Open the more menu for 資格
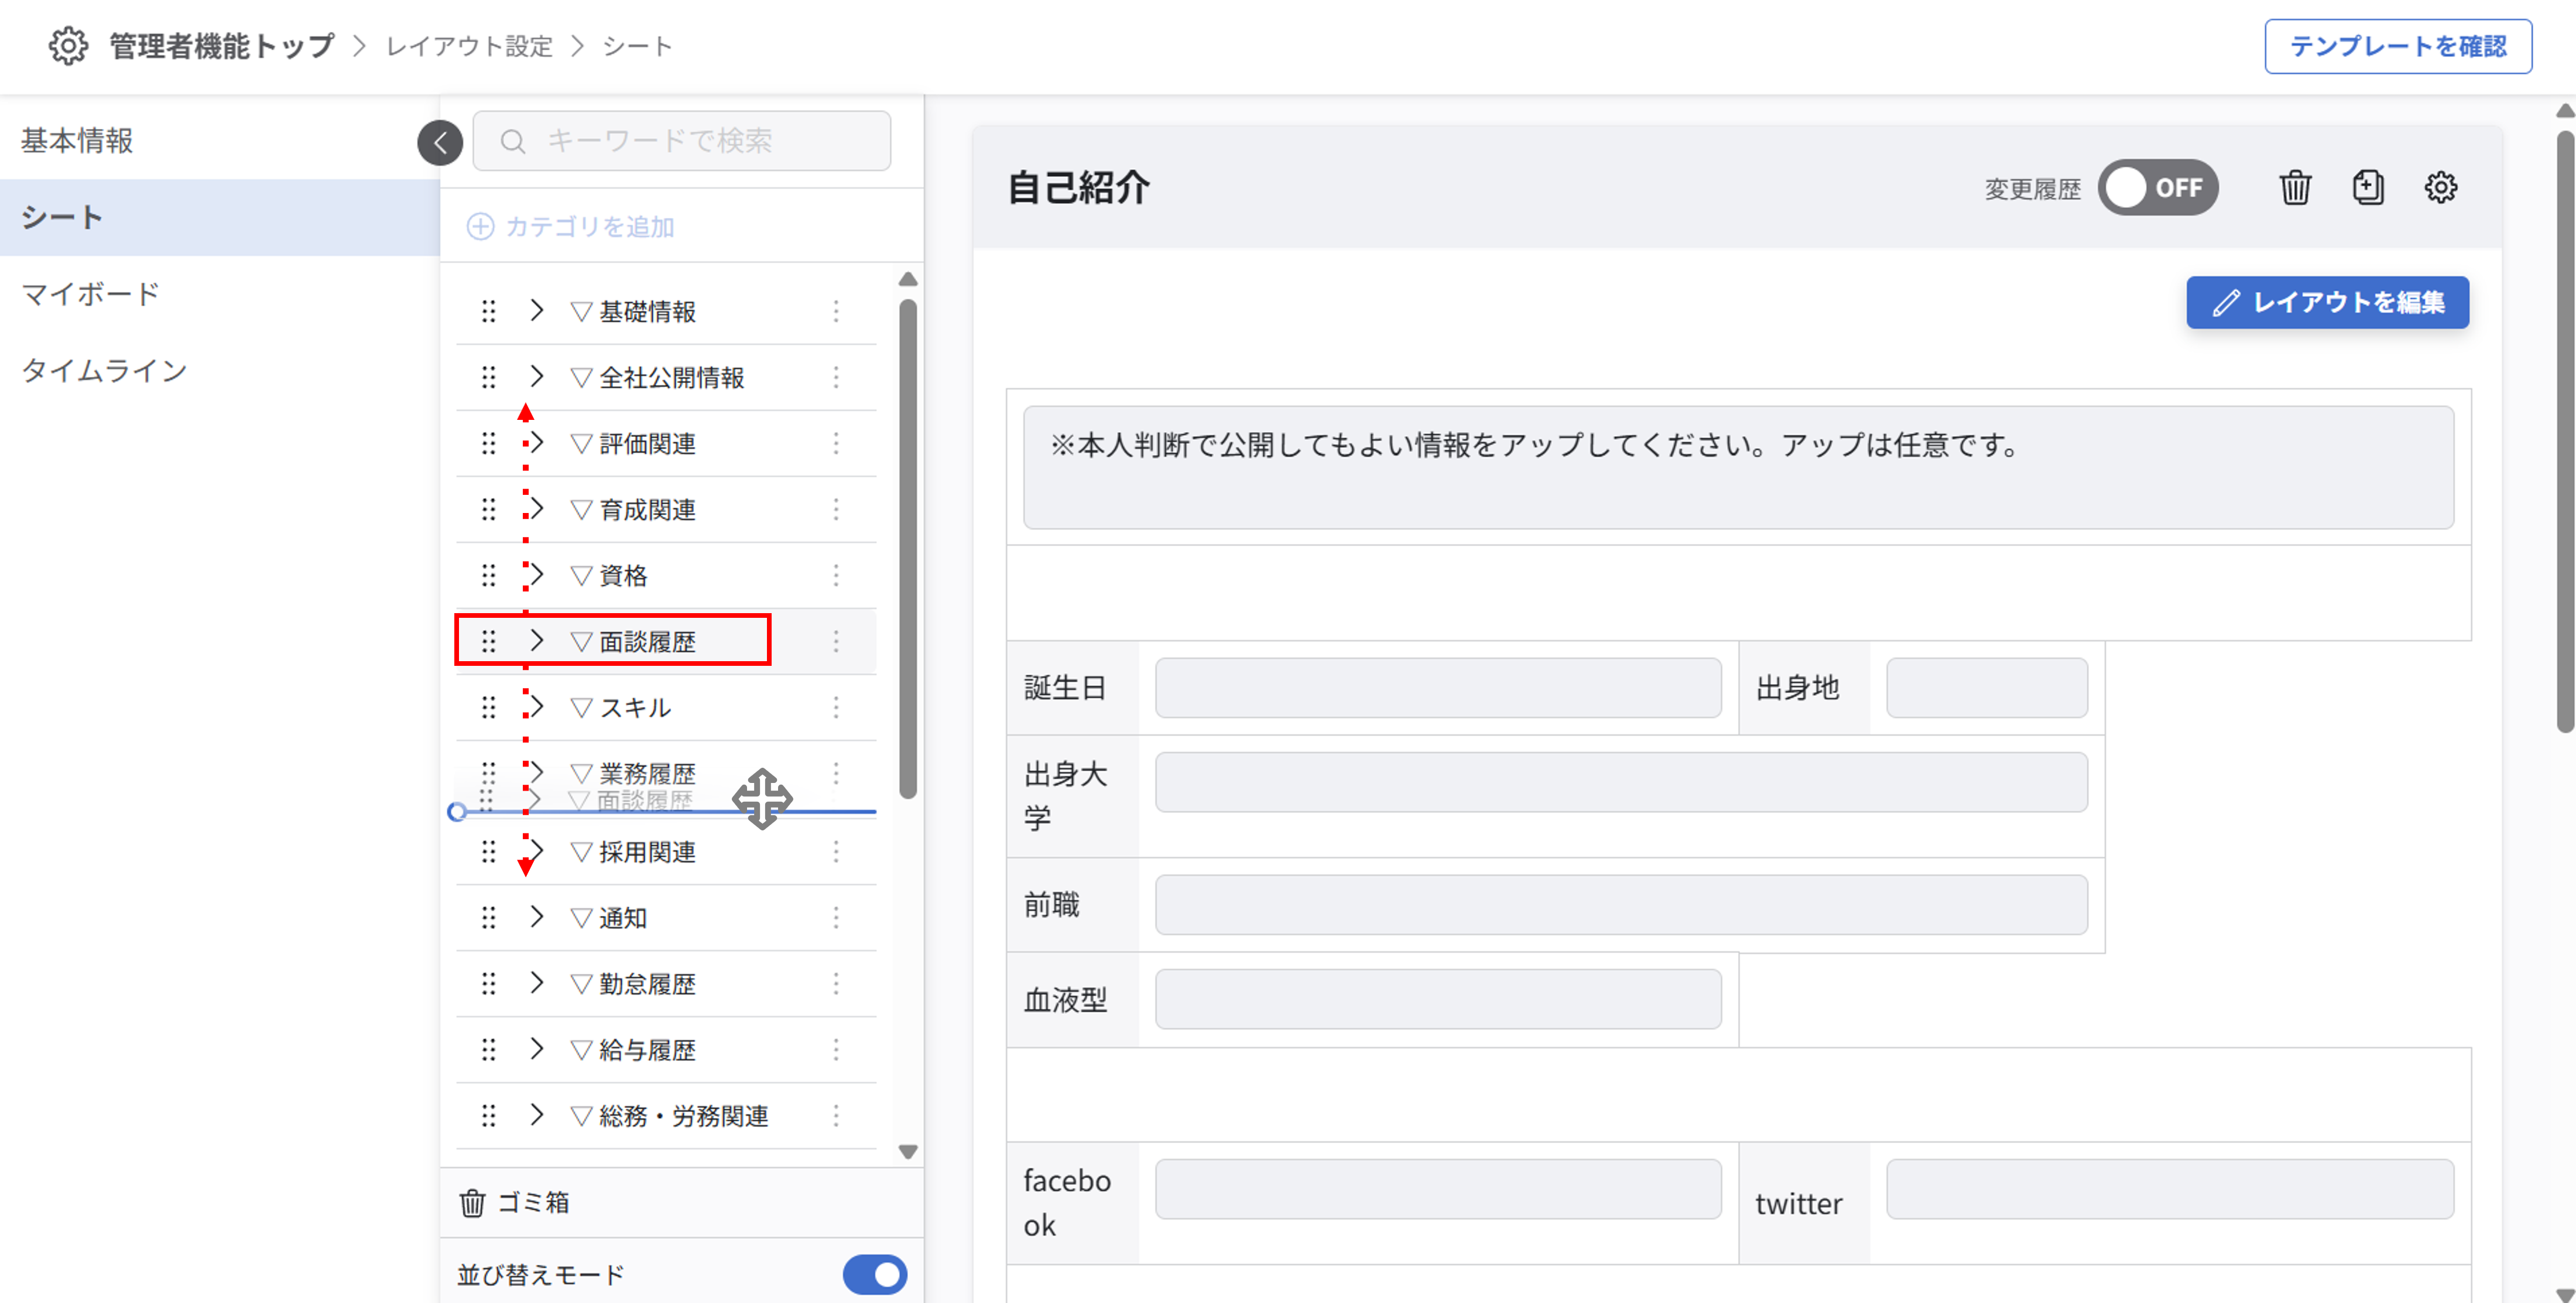 pos(836,575)
